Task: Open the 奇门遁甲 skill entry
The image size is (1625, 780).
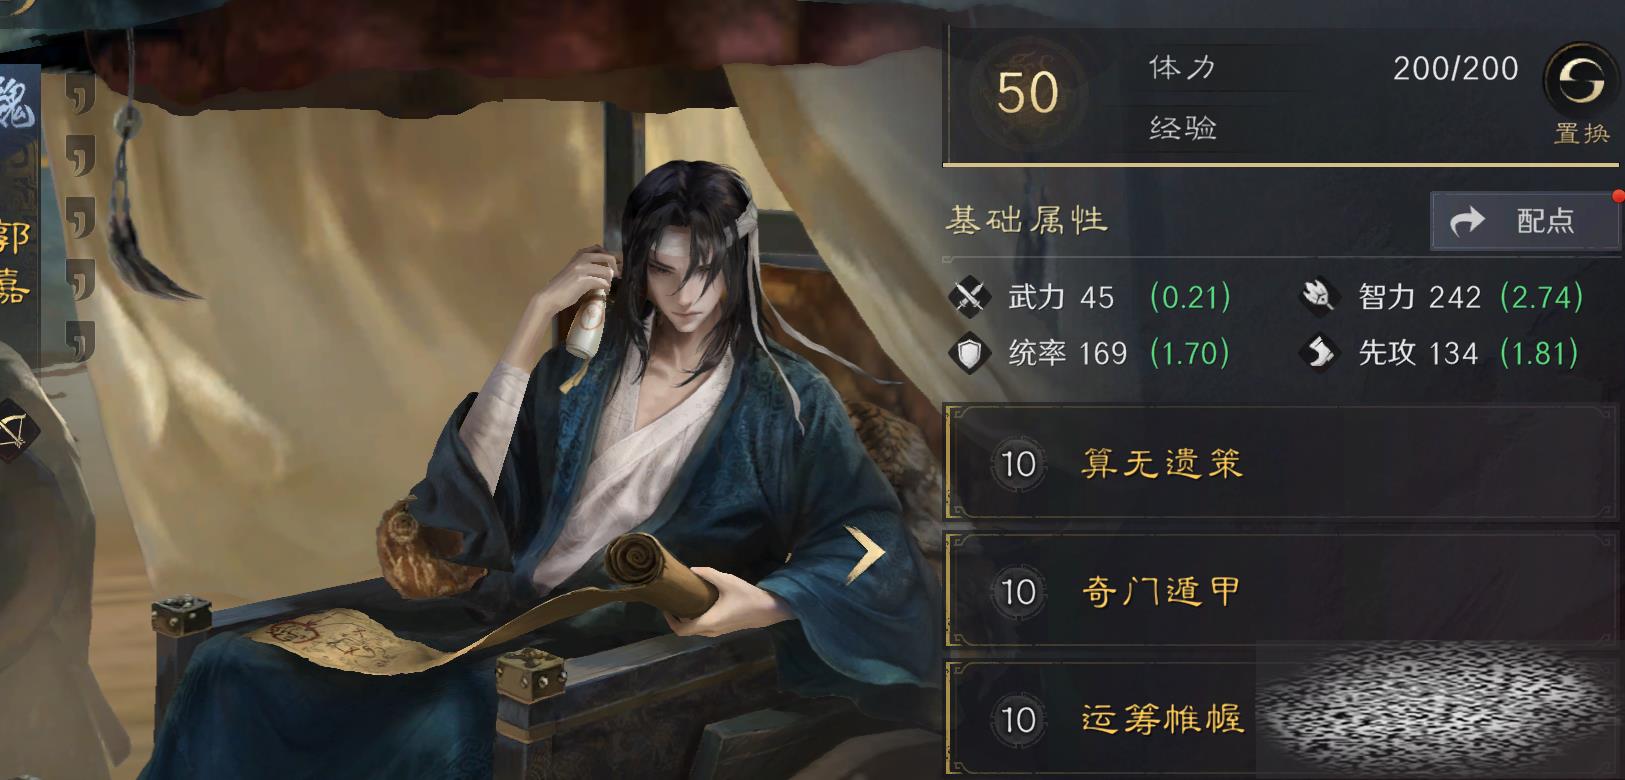Action: pyautogui.click(x=1281, y=590)
